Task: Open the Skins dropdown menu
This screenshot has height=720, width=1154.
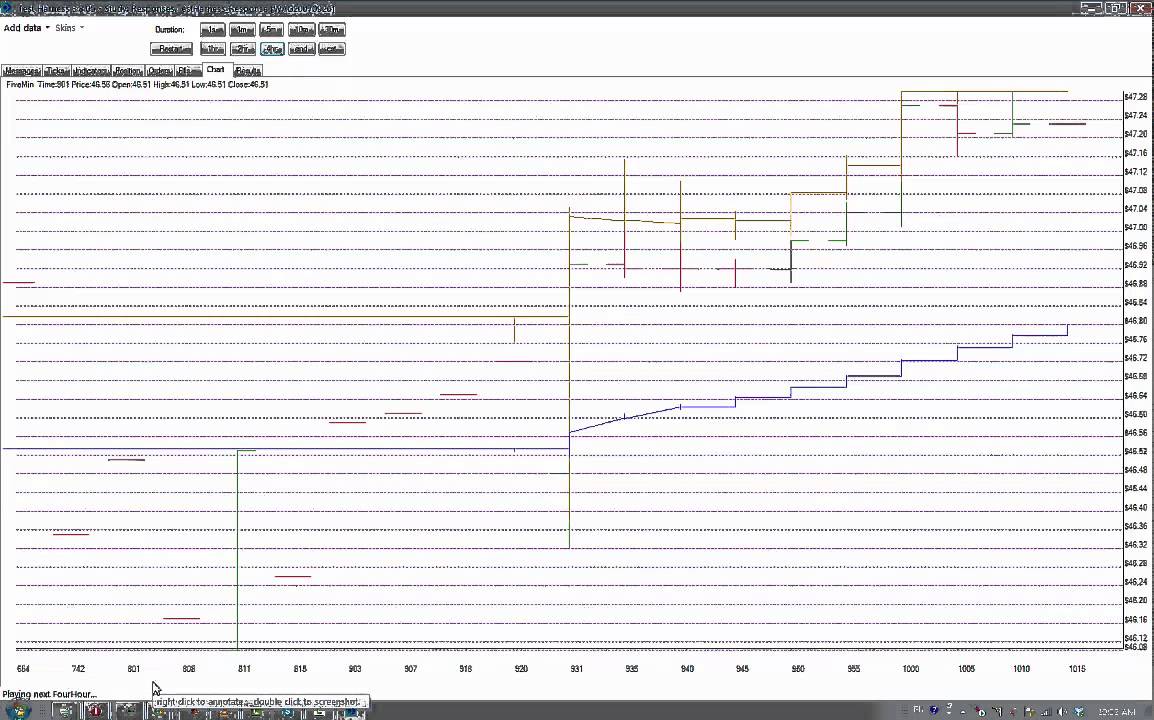Action: (x=70, y=28)
